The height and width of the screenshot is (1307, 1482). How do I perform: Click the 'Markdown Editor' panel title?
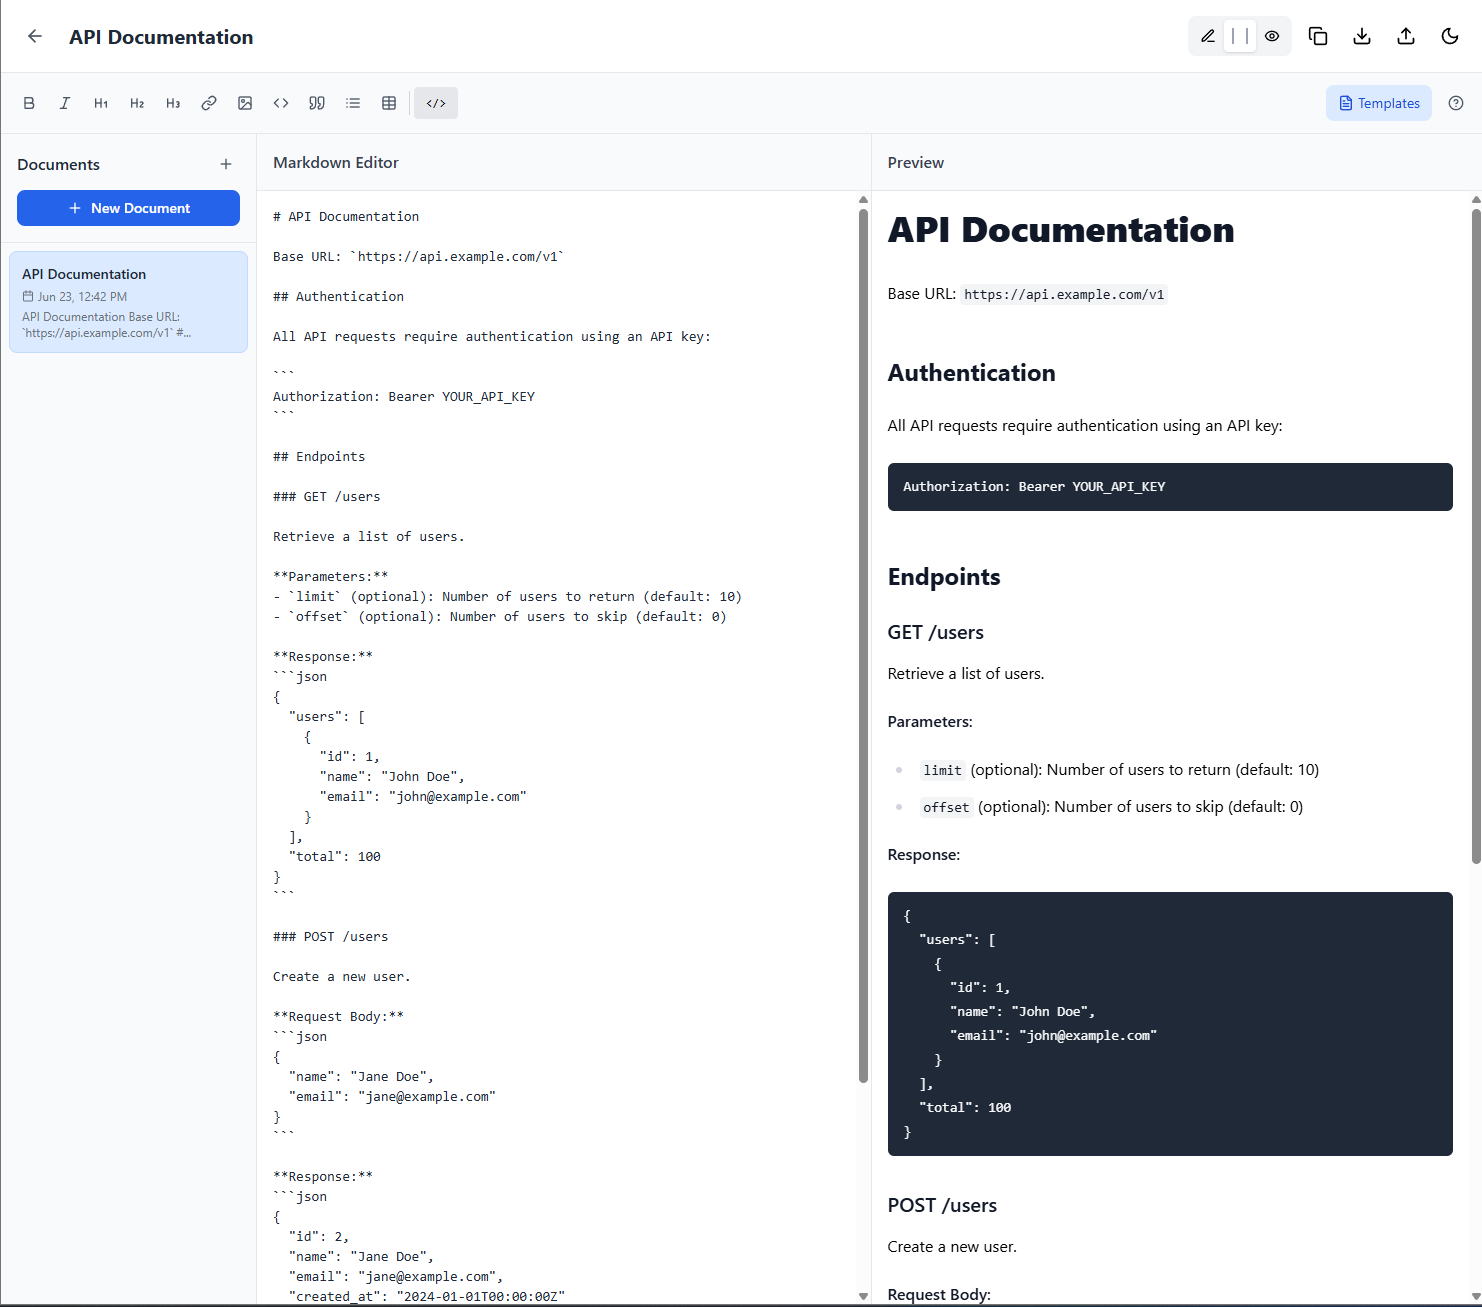[335, 162]
